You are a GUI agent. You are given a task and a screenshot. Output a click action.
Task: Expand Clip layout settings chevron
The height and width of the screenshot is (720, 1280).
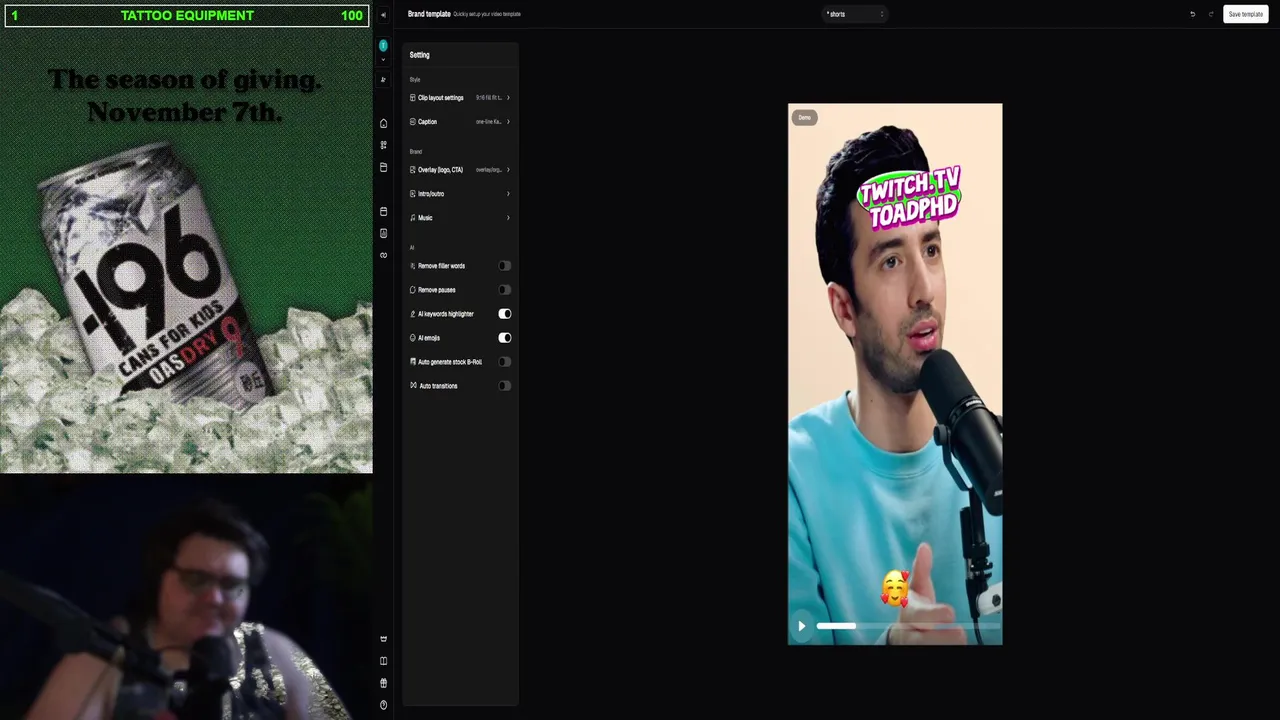click(508, 98)
